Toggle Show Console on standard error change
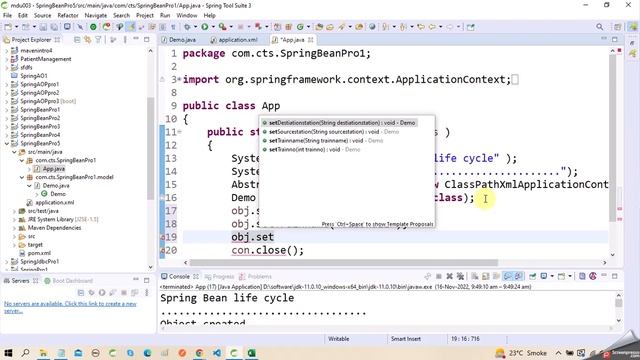The height and width of the screenshot is (360, 640). pos(518,276)
